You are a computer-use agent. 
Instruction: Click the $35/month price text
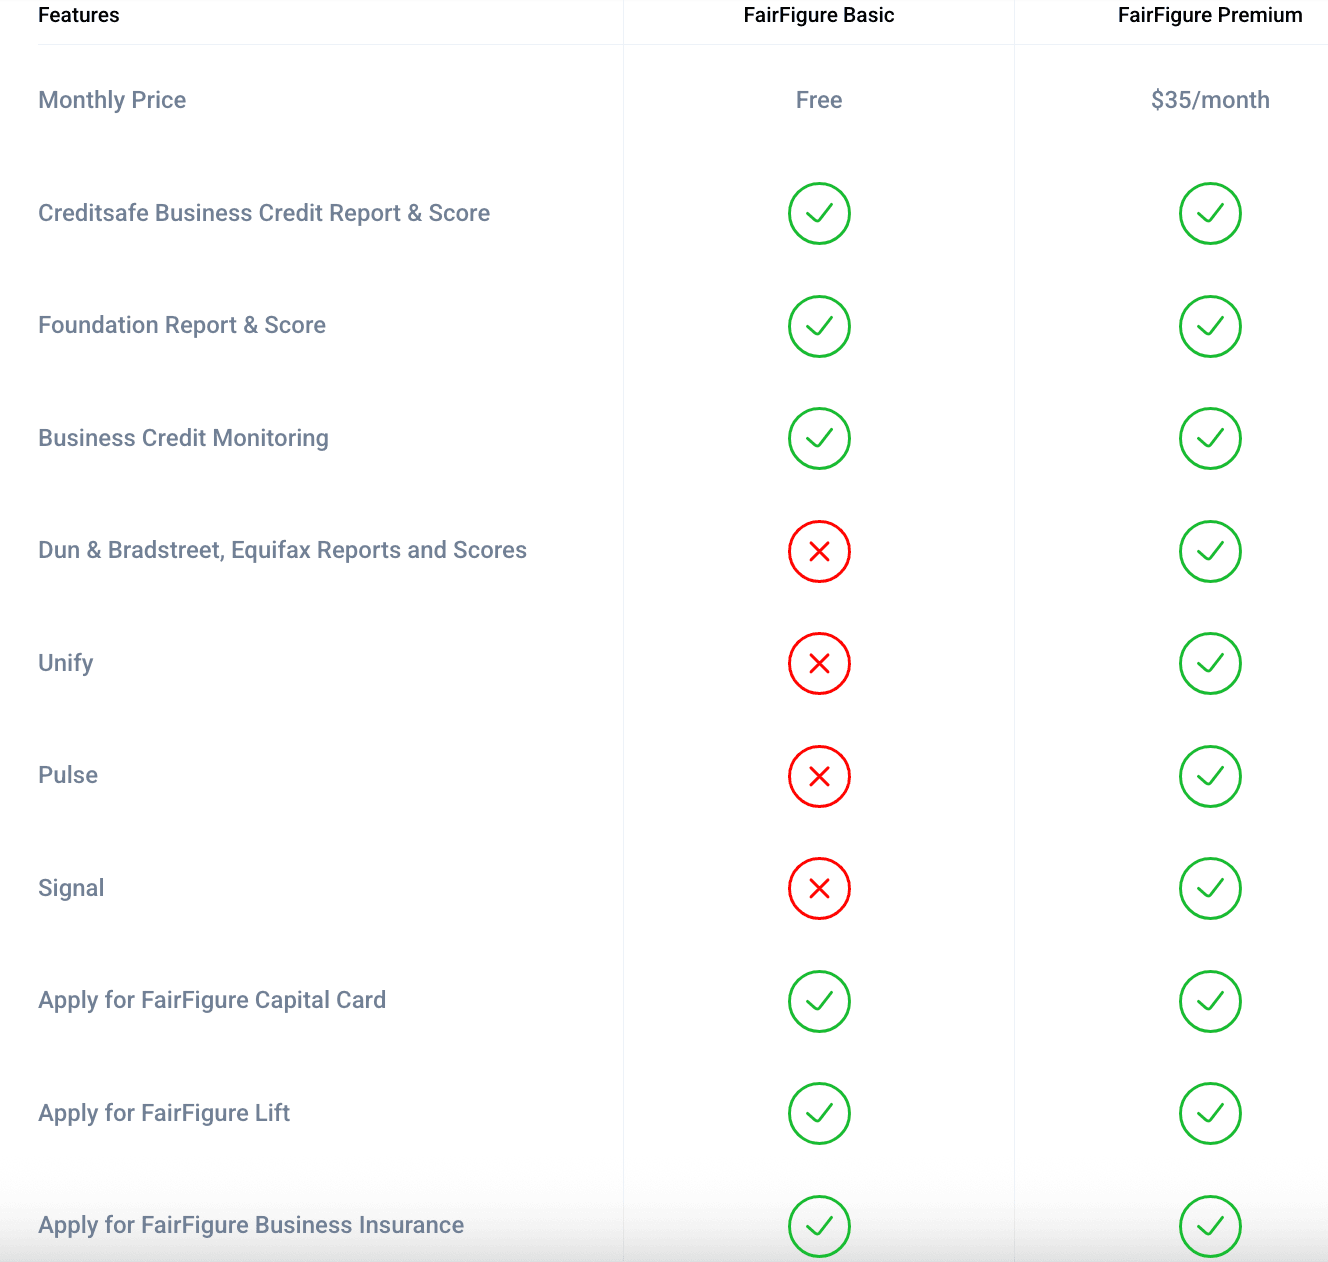click(x=1210, y=100)
